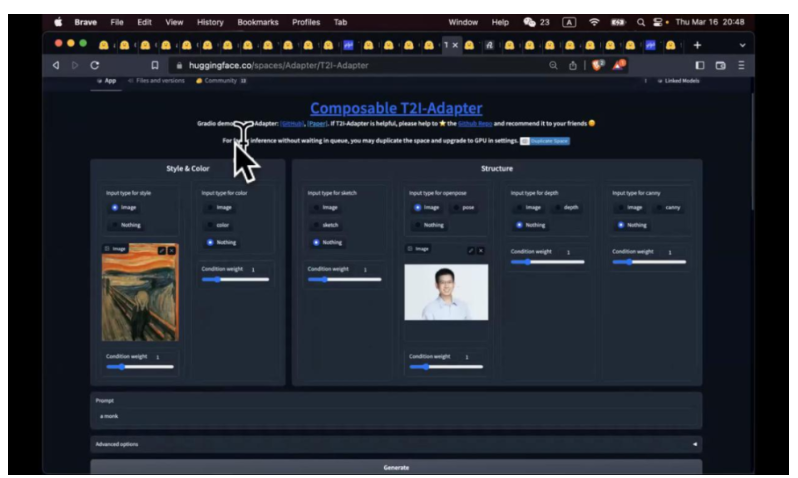Select Nothing for style input type
Viewport: 798px width, 478px height.
point(126,225)
